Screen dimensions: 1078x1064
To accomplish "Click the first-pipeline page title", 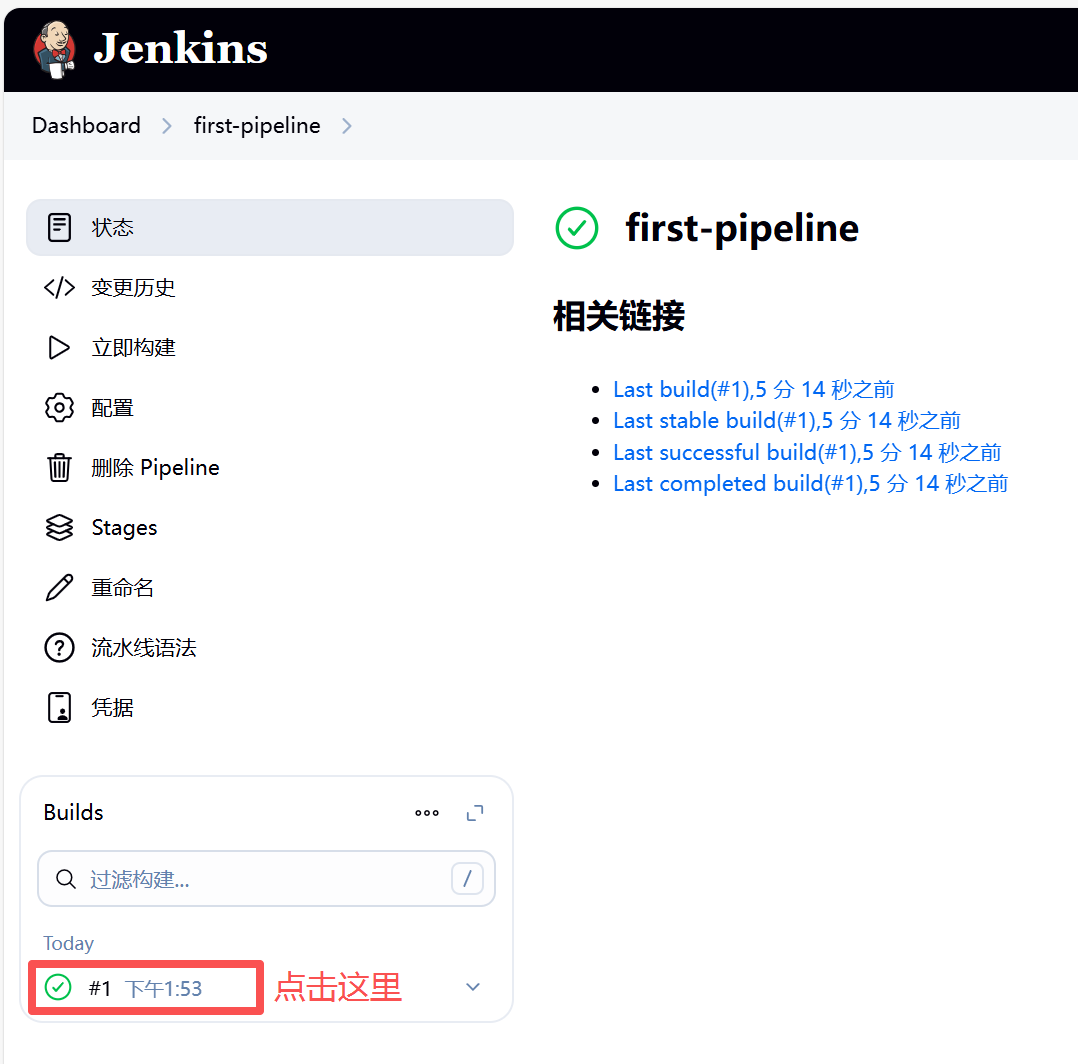I will [742, 229].
